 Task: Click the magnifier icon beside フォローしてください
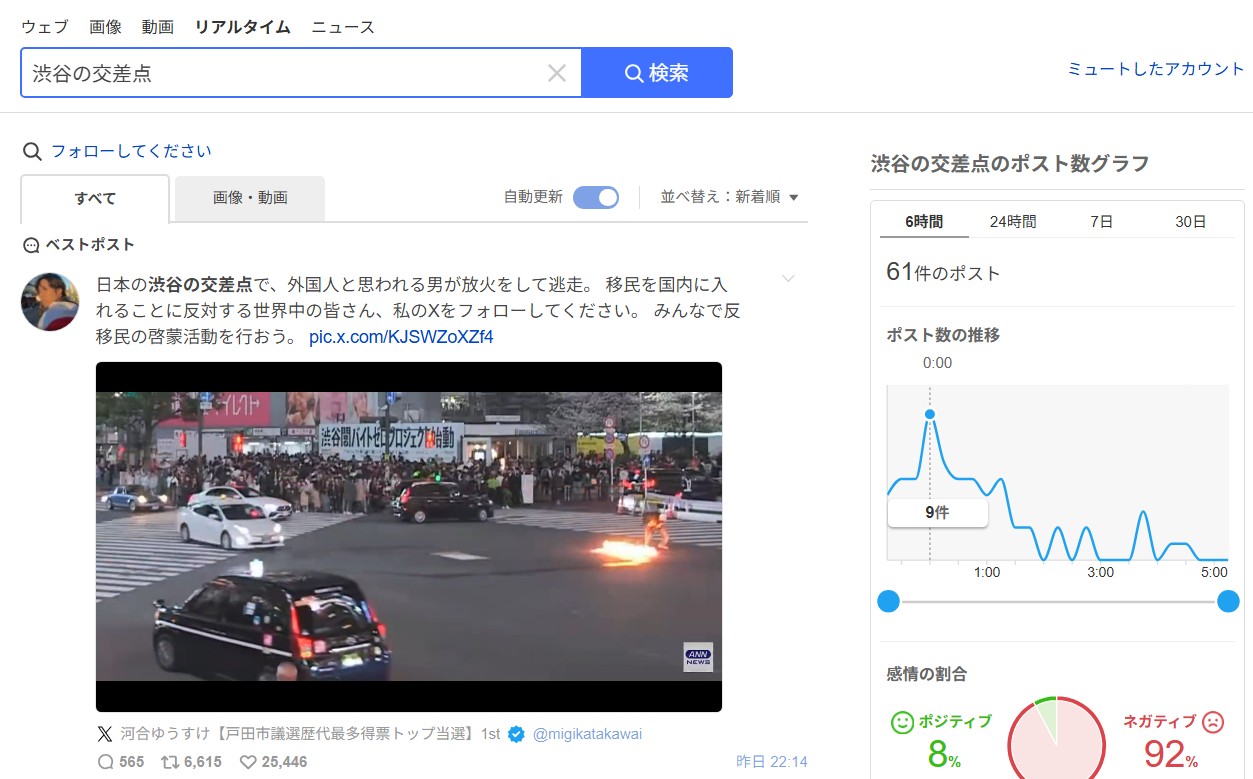click(33, 152)
